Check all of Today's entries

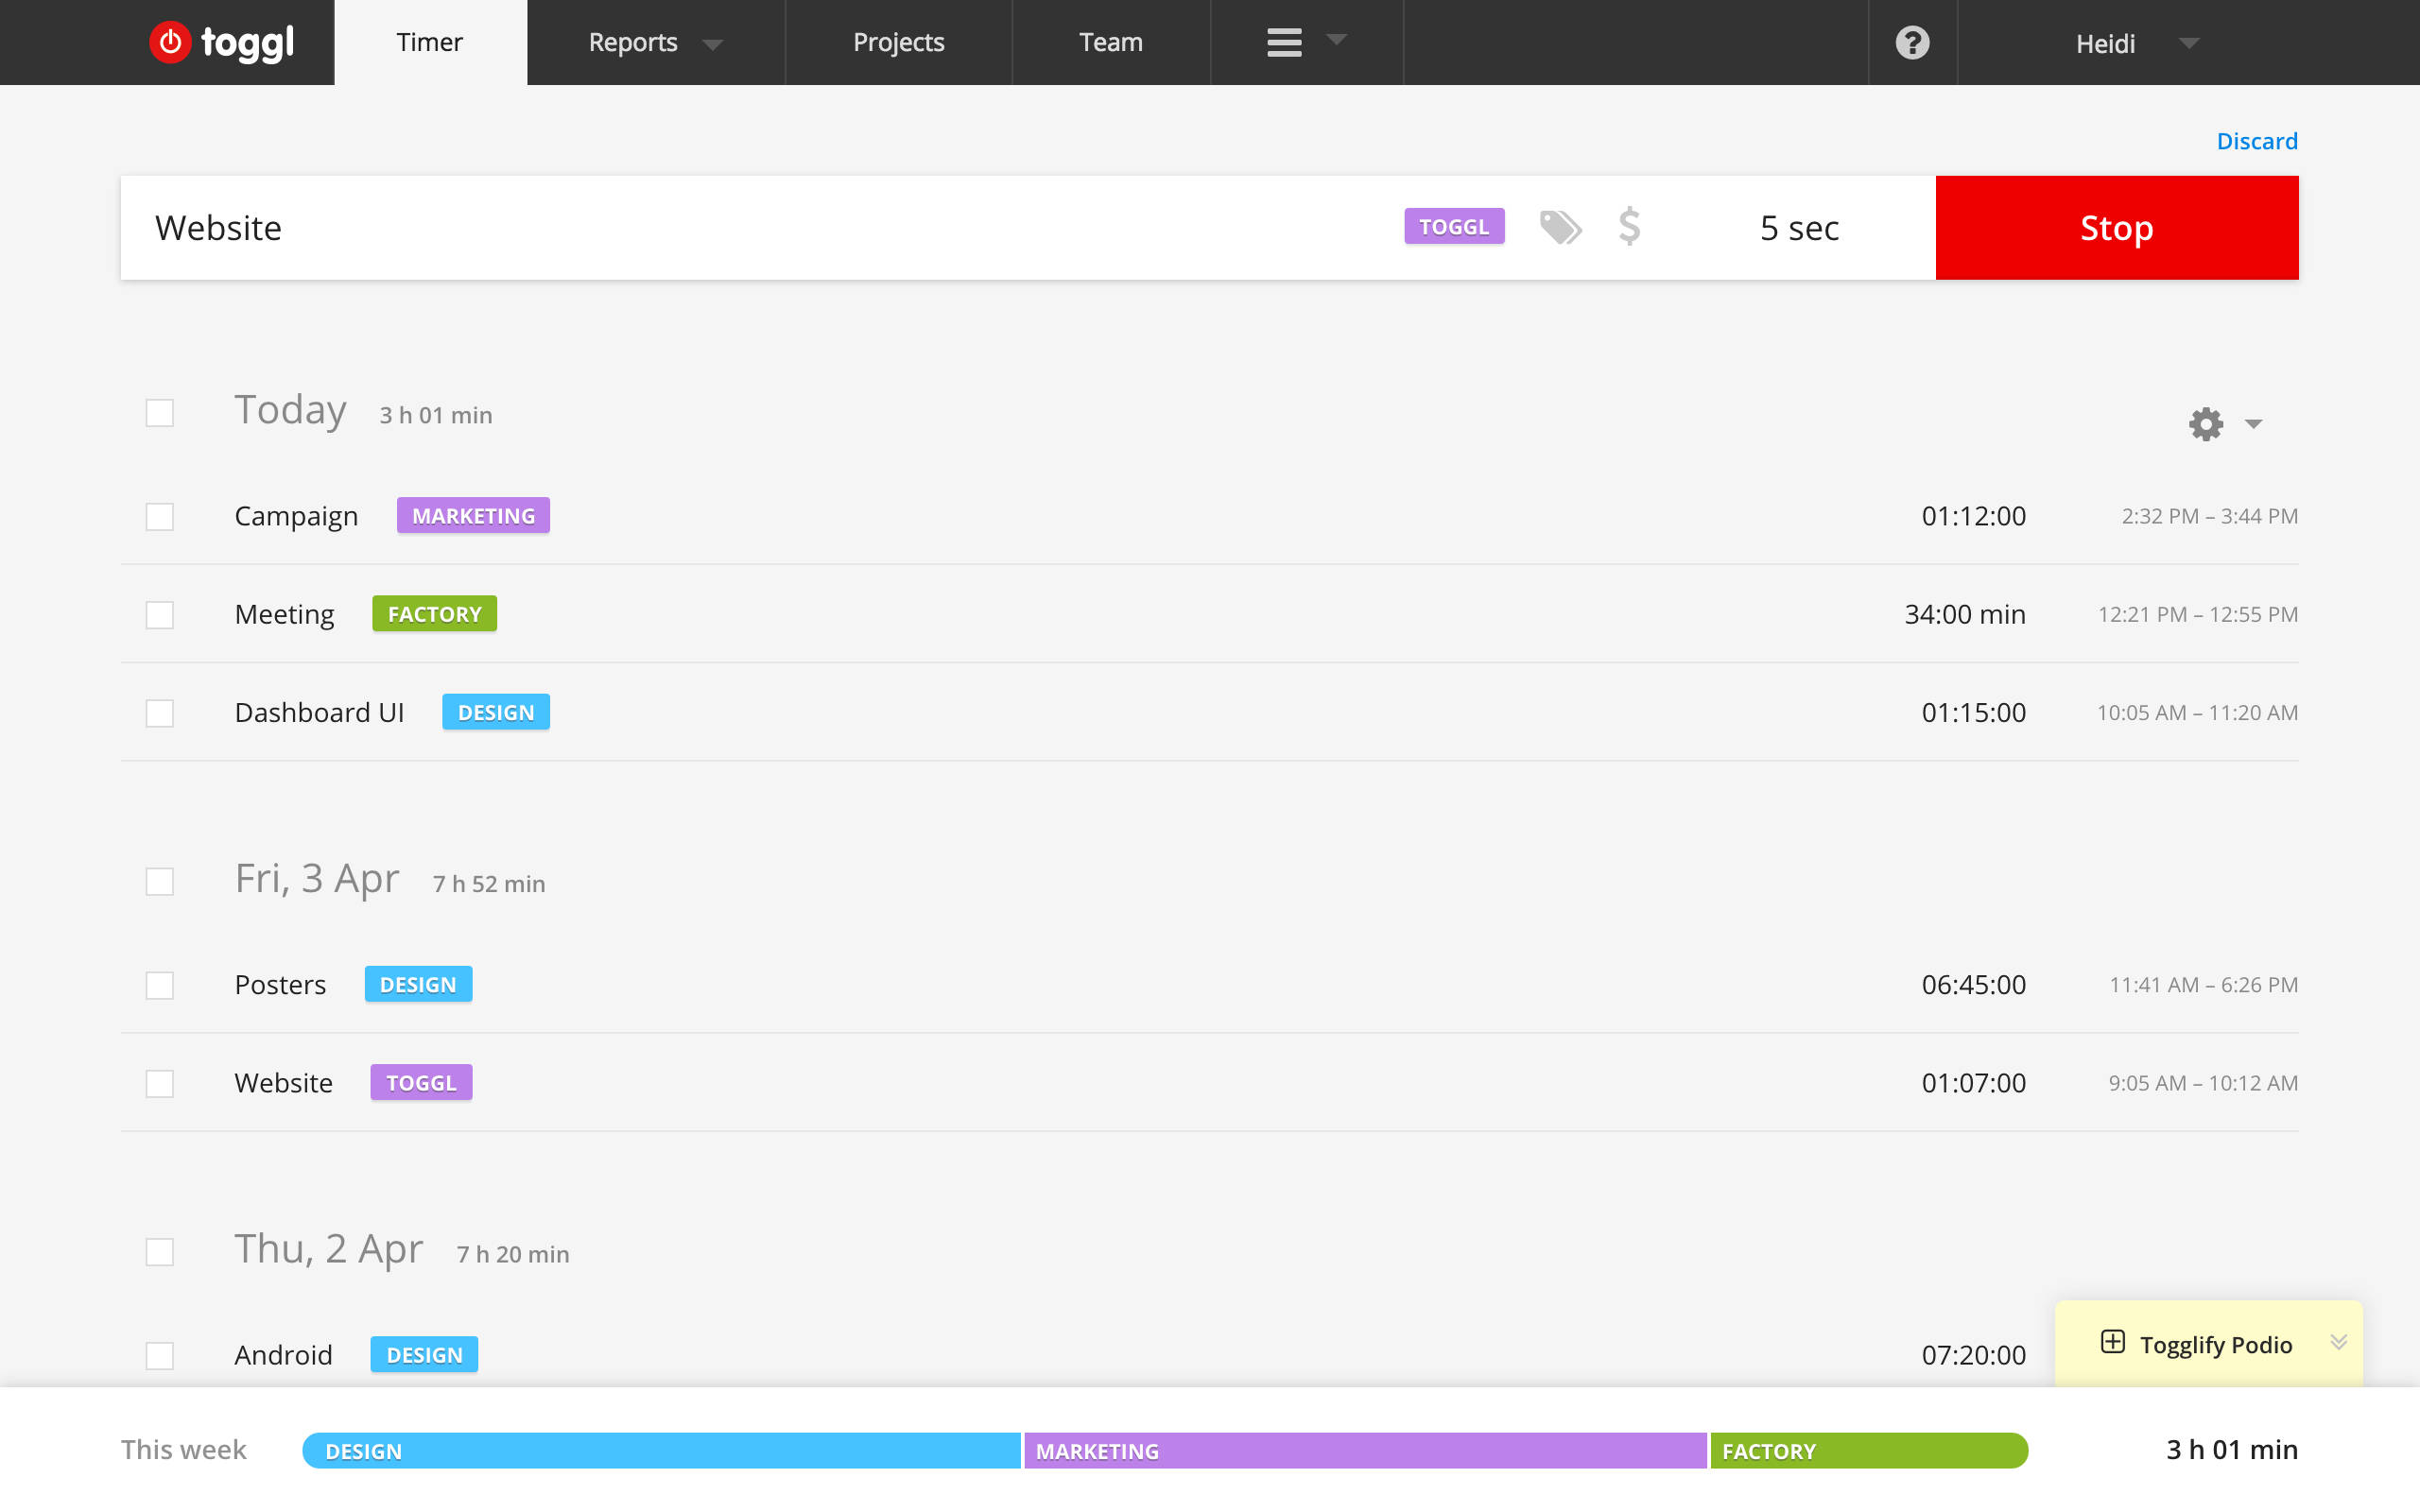(160, 411)
